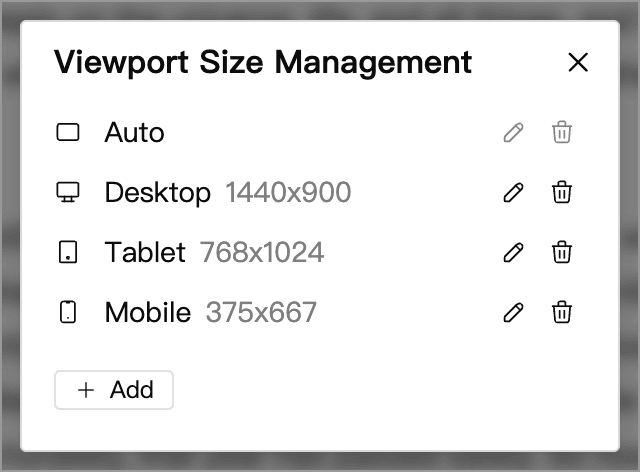Edit the Mobile 375x667 viewport
The width and height of the screenshot is (640, 472).
coord(513,312)
